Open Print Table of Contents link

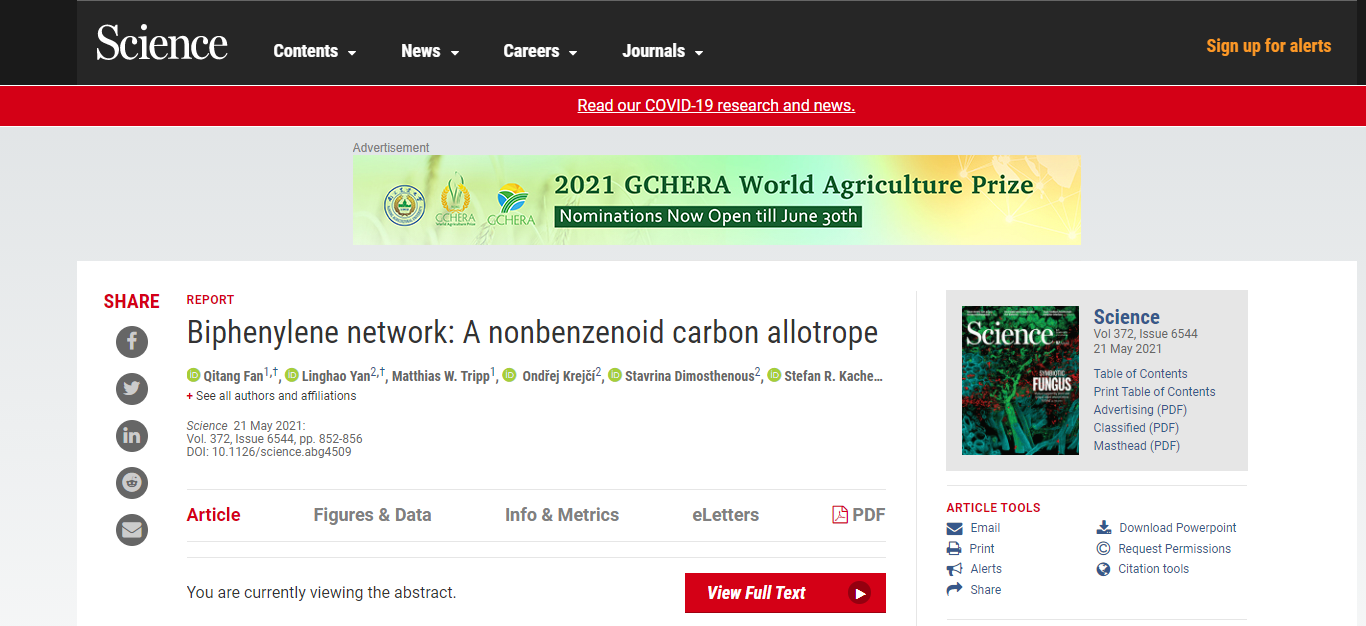pyautogui.click(x=1155, y=392)
